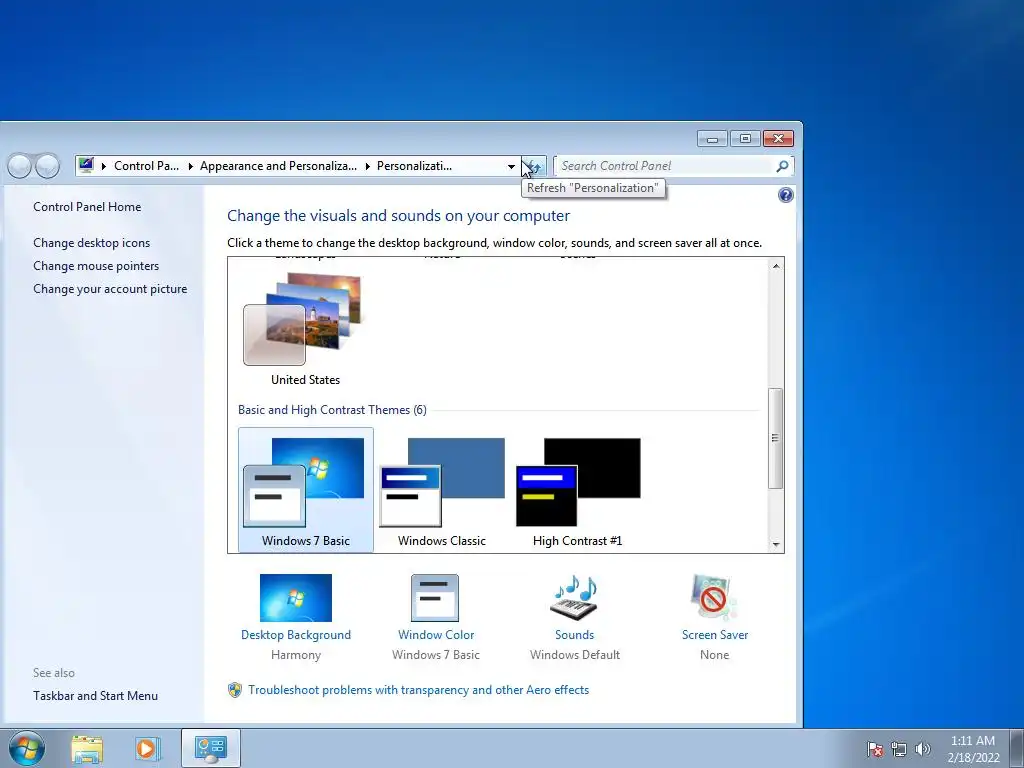Viewport: 1024px width, 768px height.
Task: Click the Back navigation button
Action: 19,166
